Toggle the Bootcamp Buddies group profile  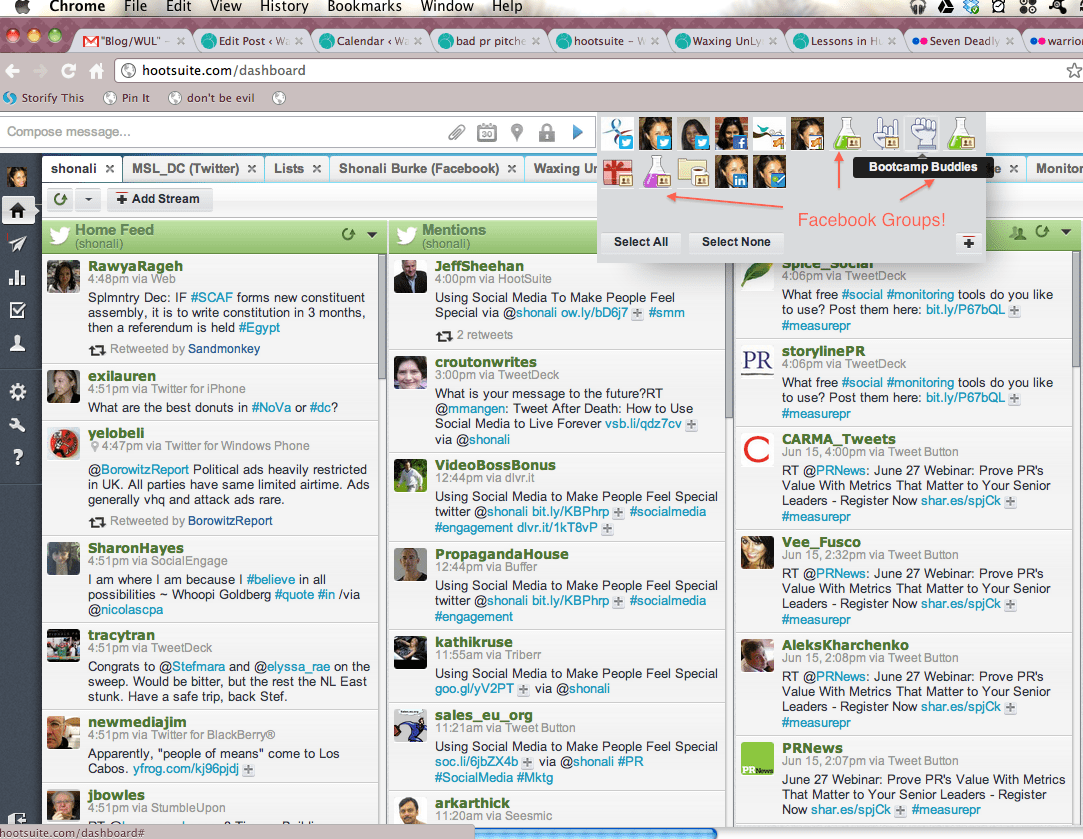[x=924, y=132]
